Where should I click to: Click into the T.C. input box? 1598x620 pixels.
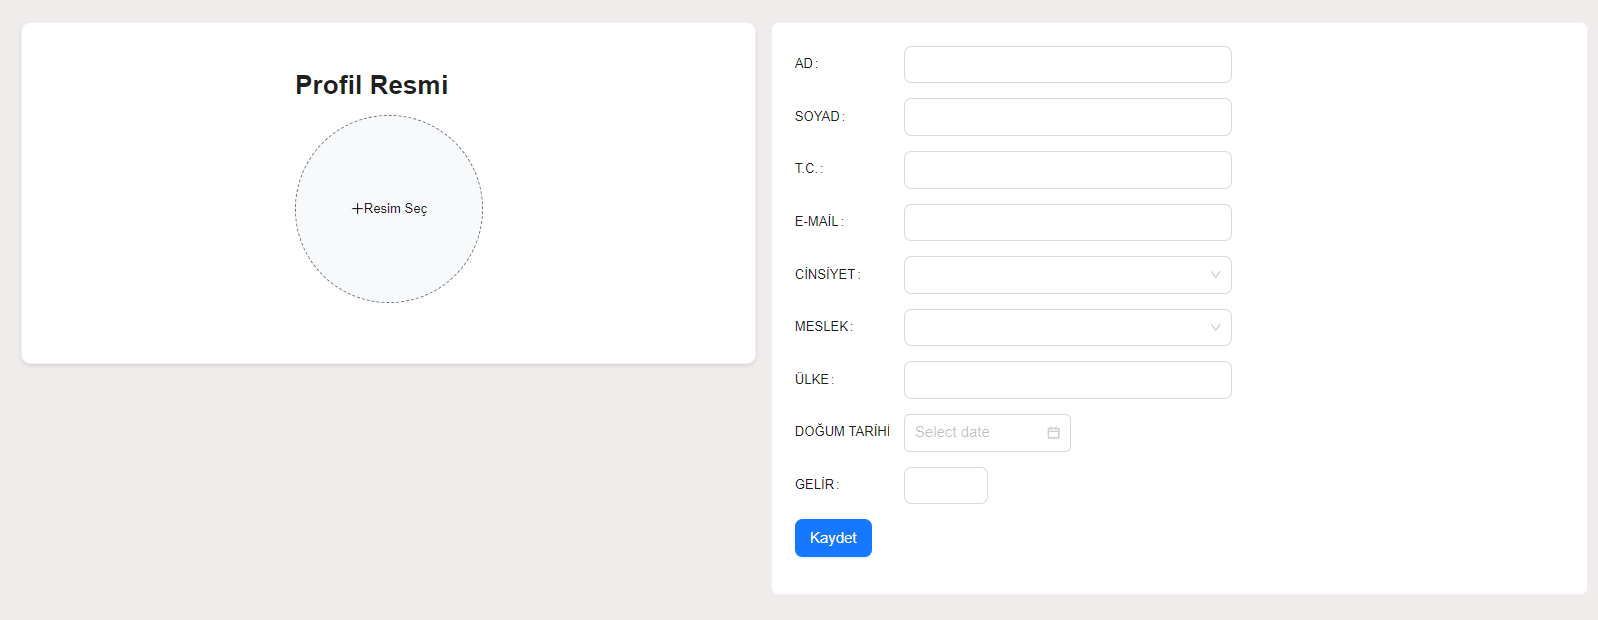click(1067, 170)
